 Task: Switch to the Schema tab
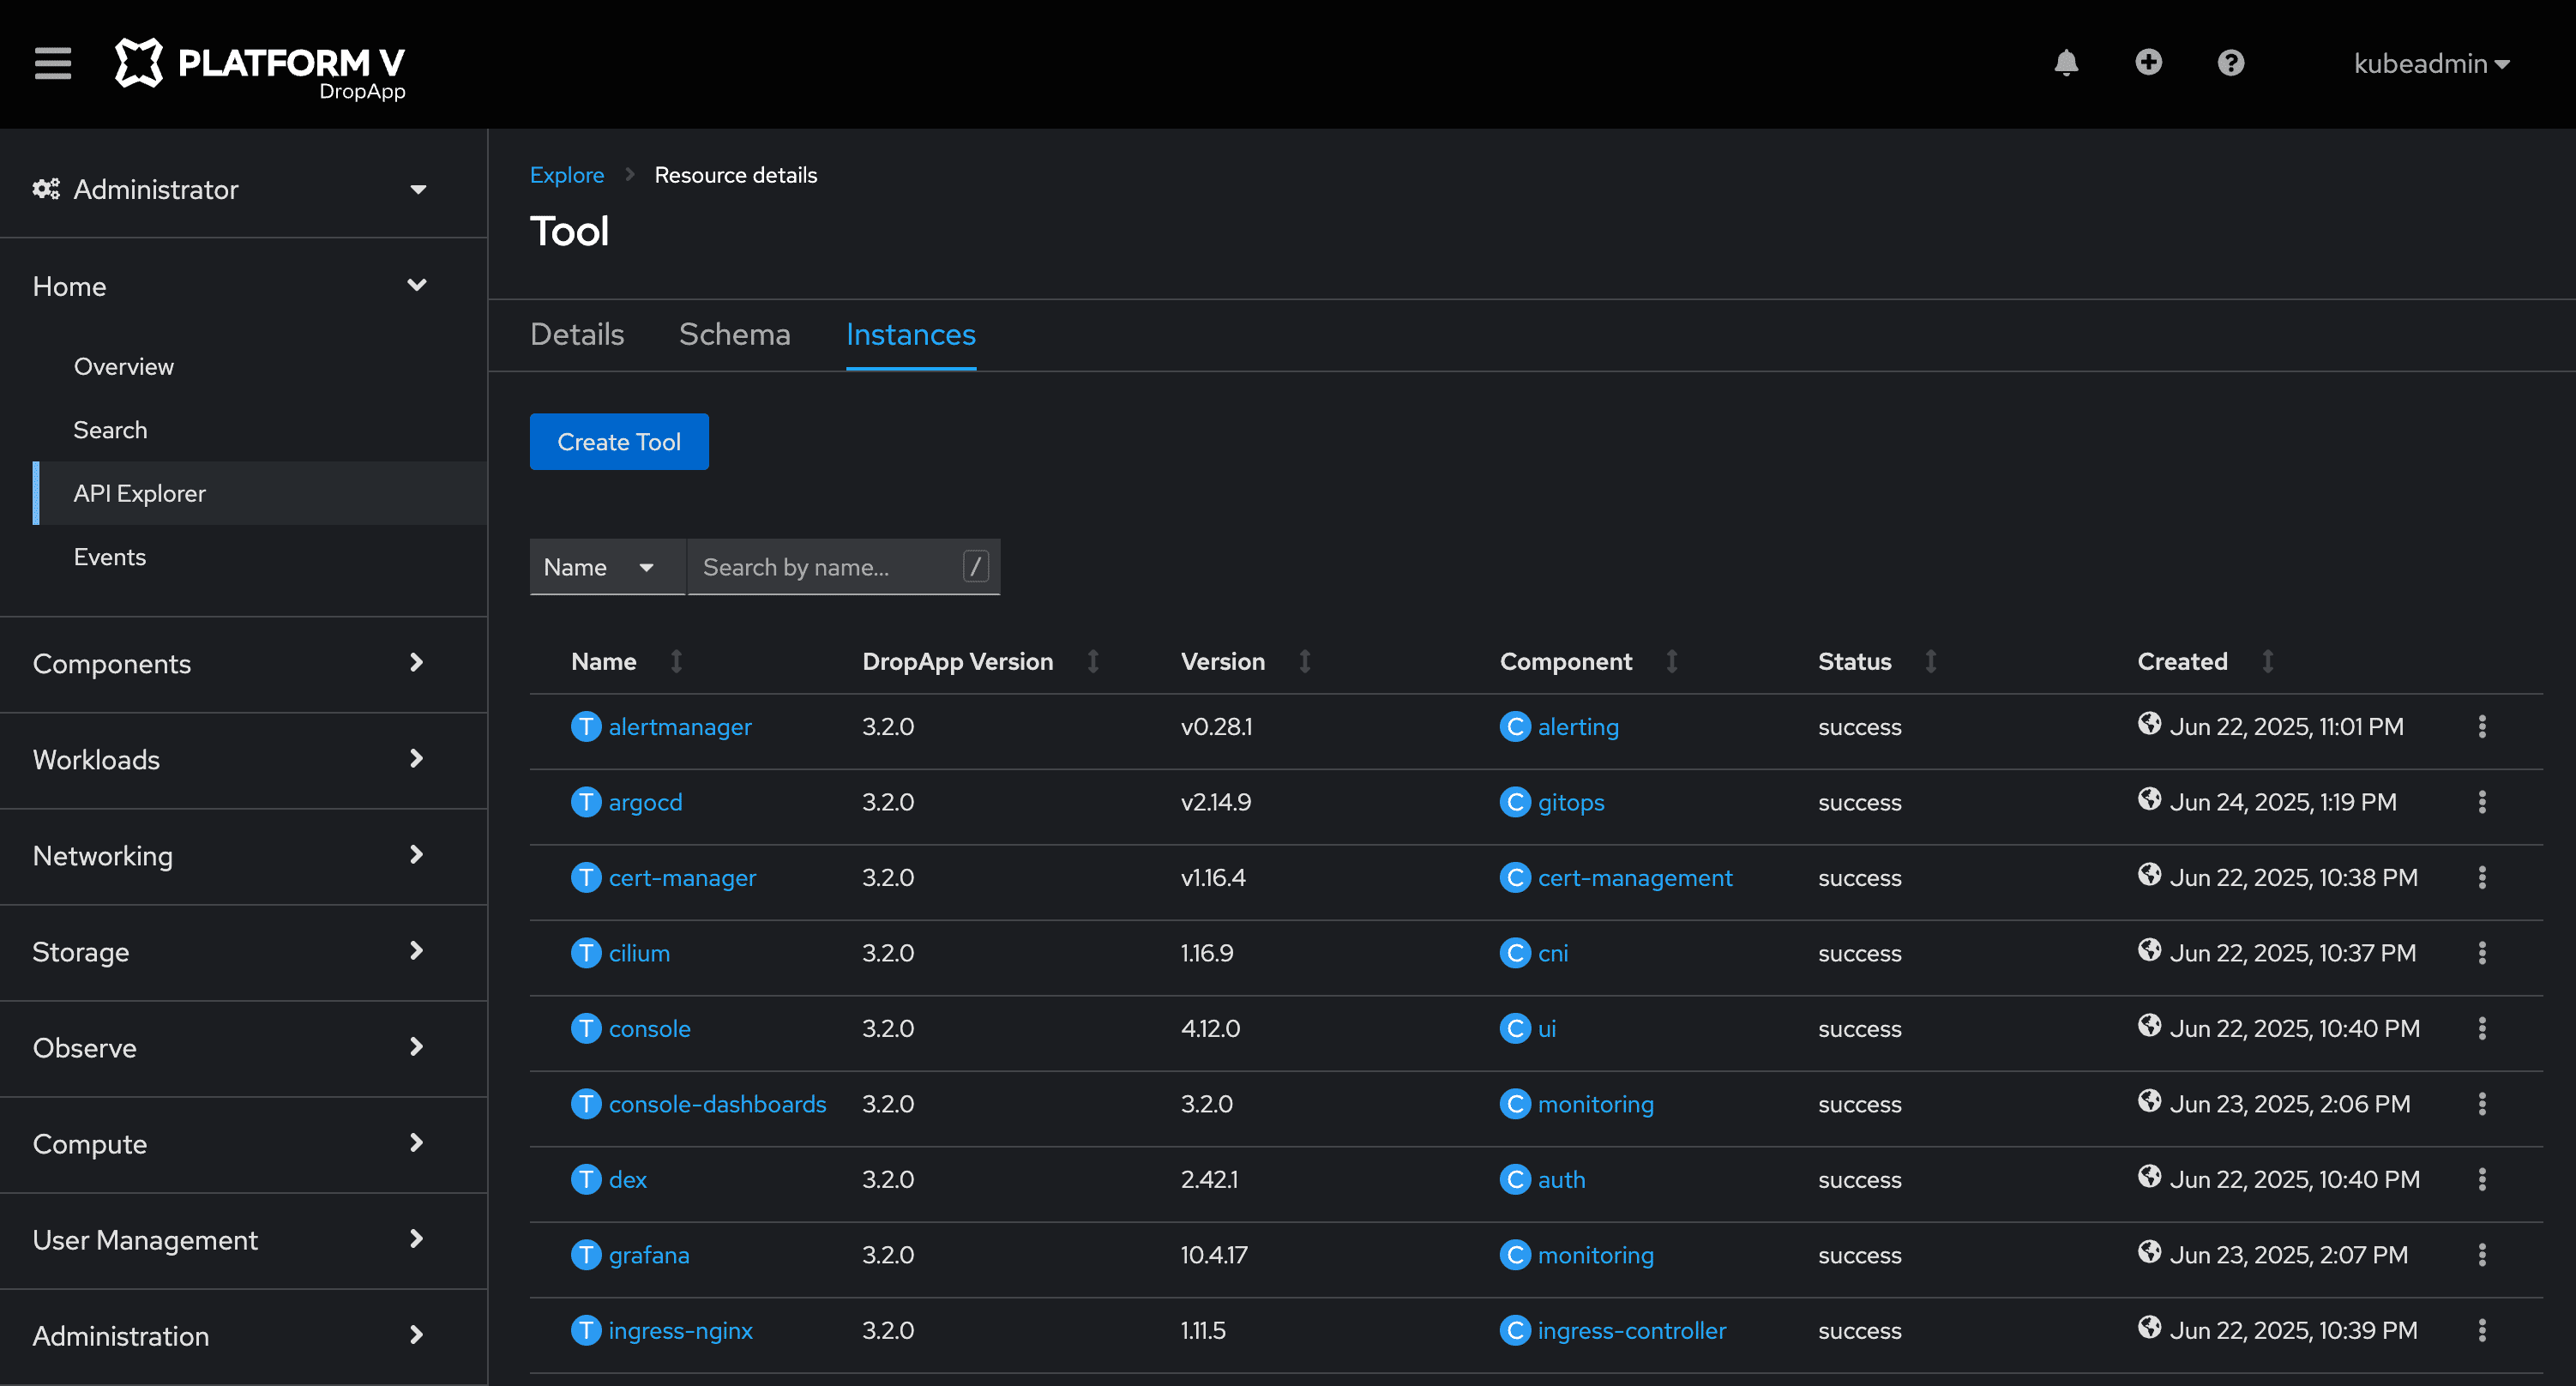coord(735,334)
